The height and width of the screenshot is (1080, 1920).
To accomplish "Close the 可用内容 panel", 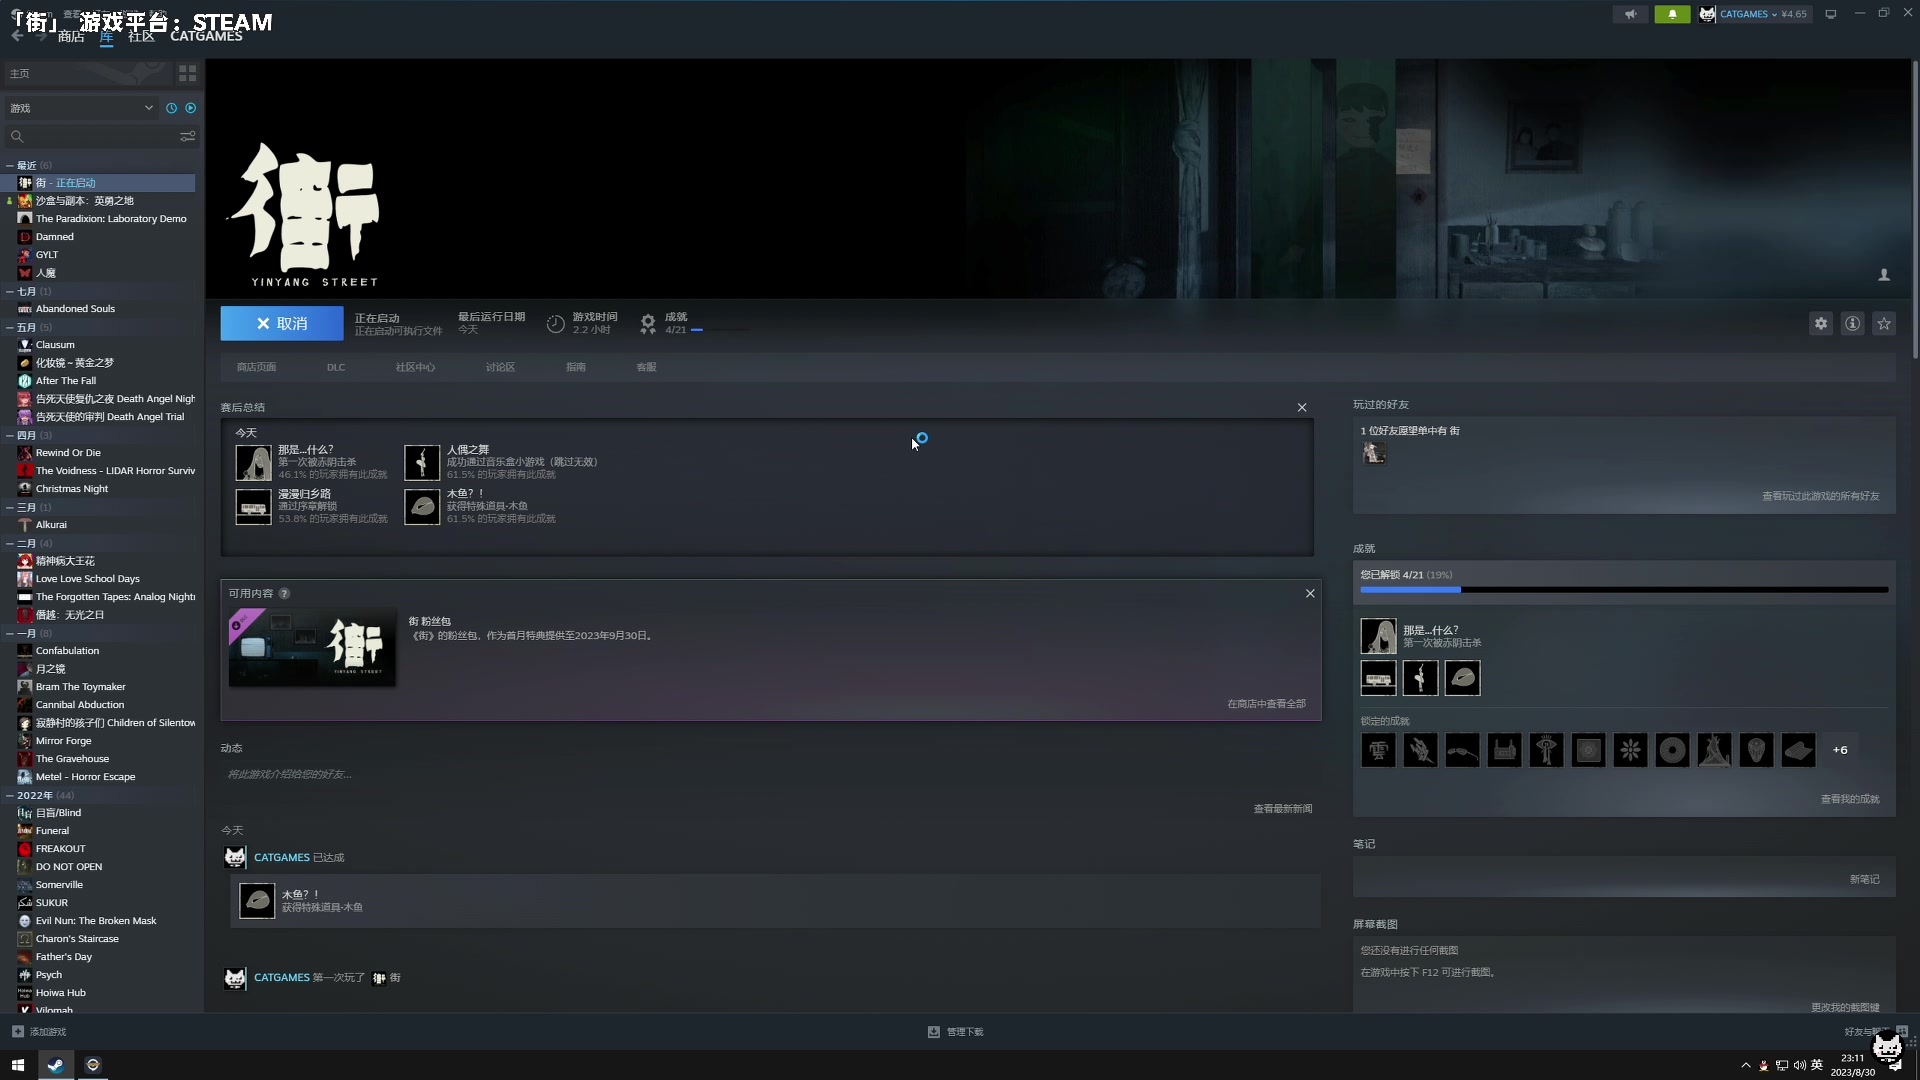I will 1310,593.
